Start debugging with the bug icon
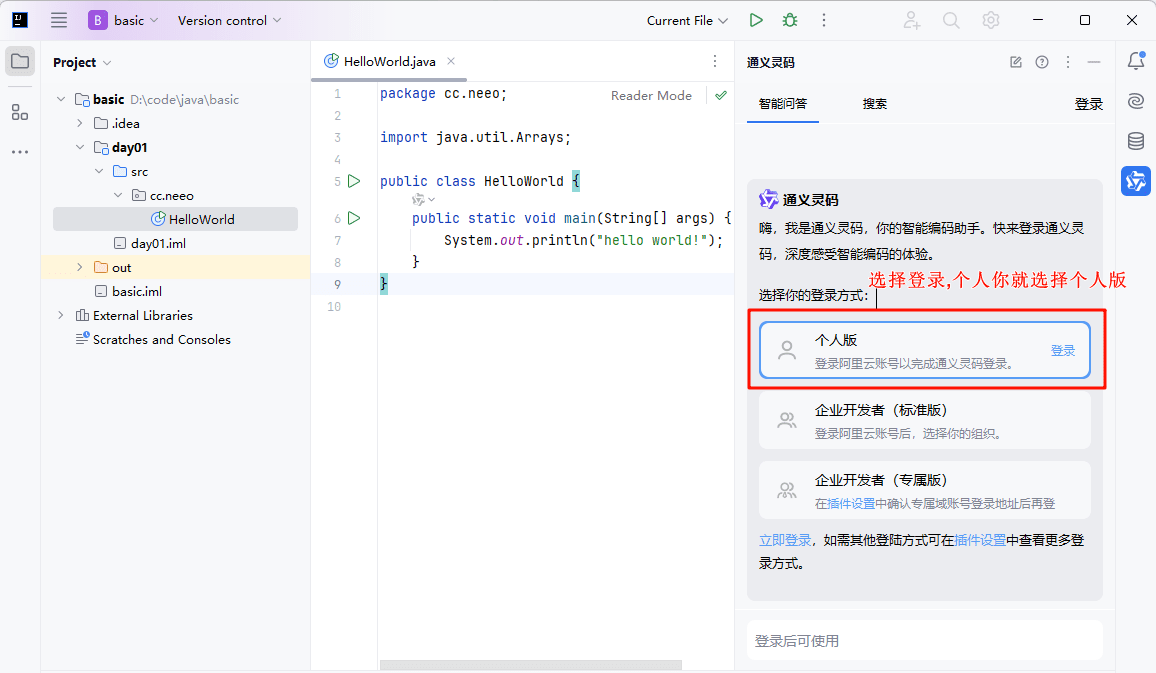This screenshot has height=673, width=1156. [790, 20]
